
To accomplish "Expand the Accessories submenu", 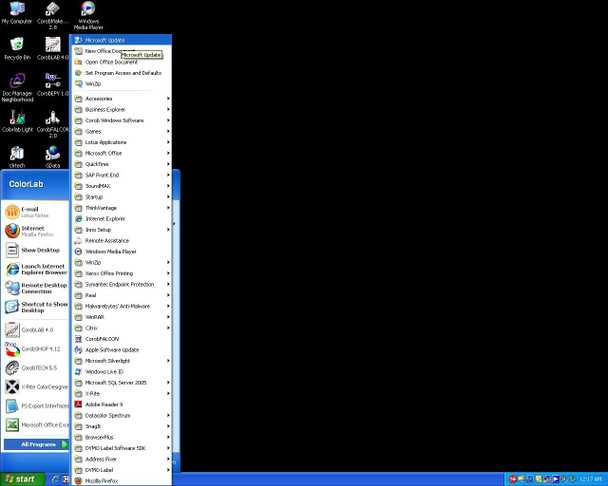I will pyautogui.click(x=121, y=99).
